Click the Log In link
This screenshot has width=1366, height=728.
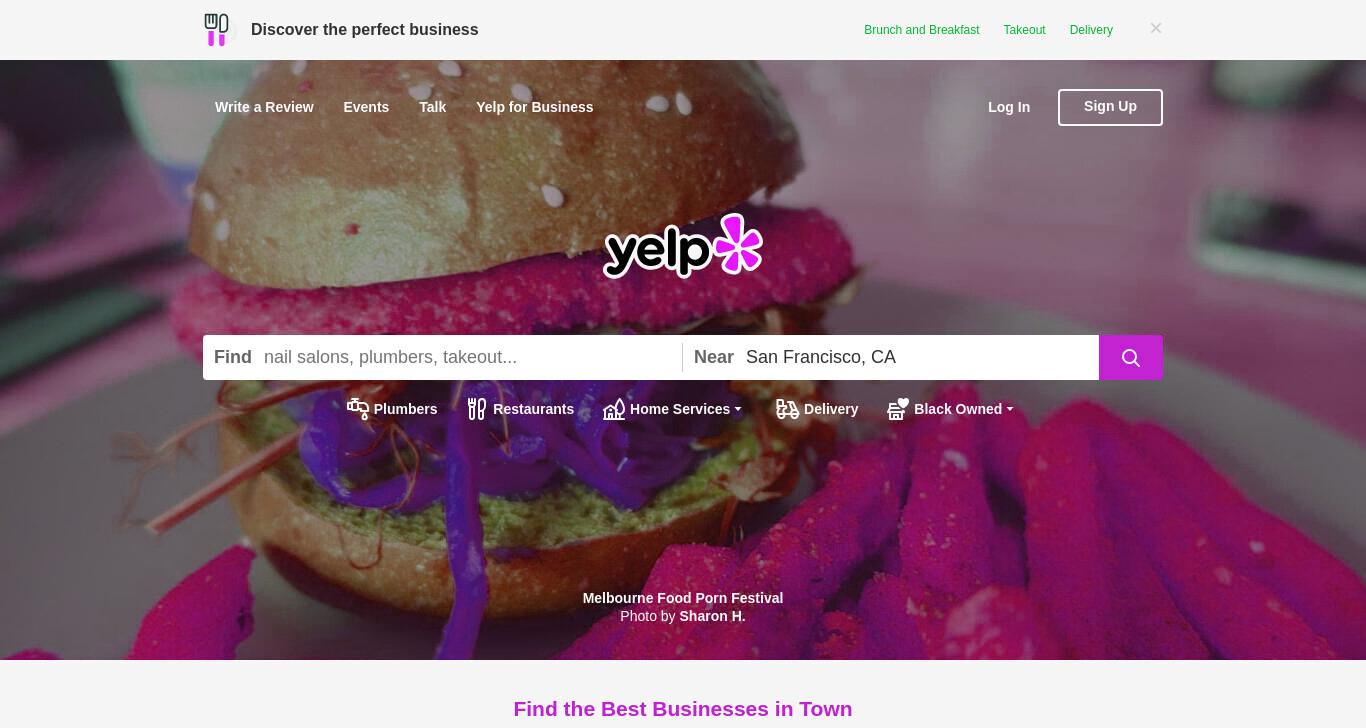click(1009, 107)
